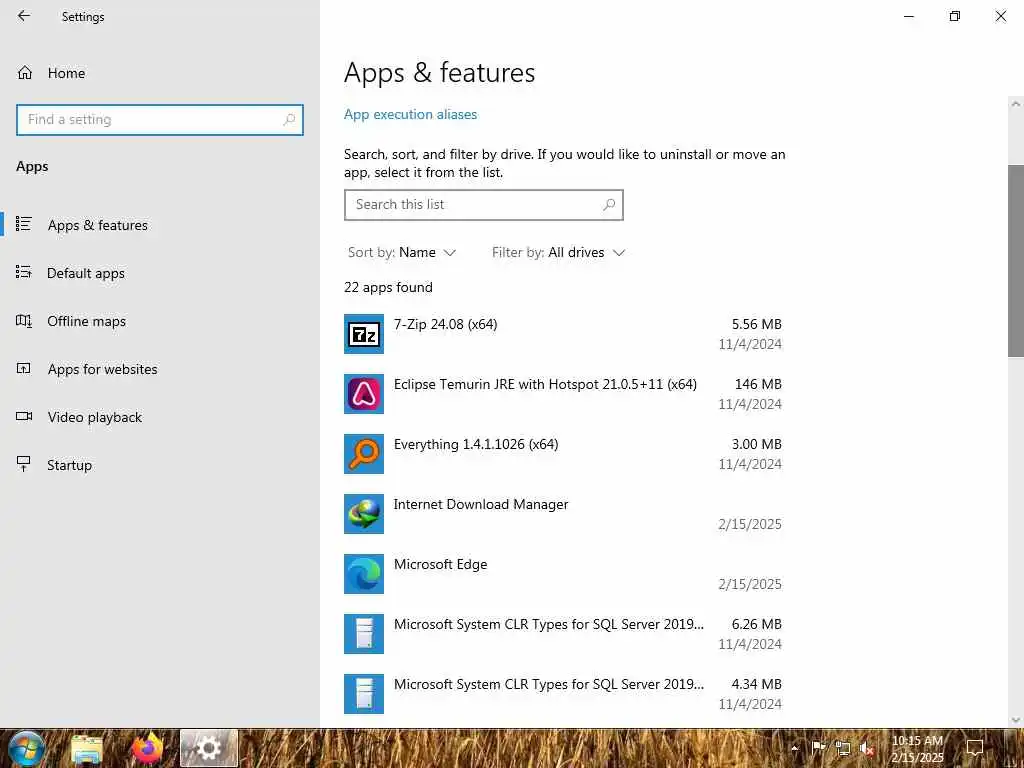The image size is (1024, 768).
Task: Open Offline maps page
Action: click(86, 321)
